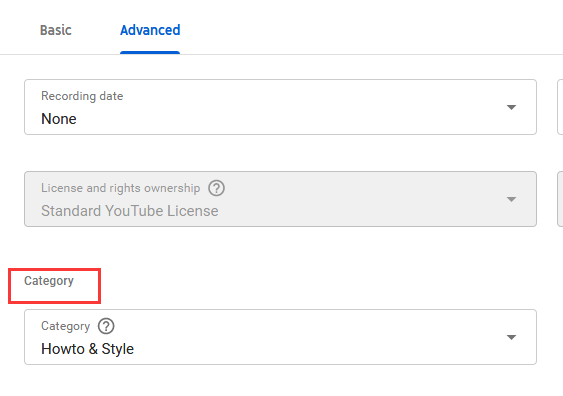The height and width of the screenshot is (396, 563).
Task: Select the Advanced tab
Action: coord(150,30)
